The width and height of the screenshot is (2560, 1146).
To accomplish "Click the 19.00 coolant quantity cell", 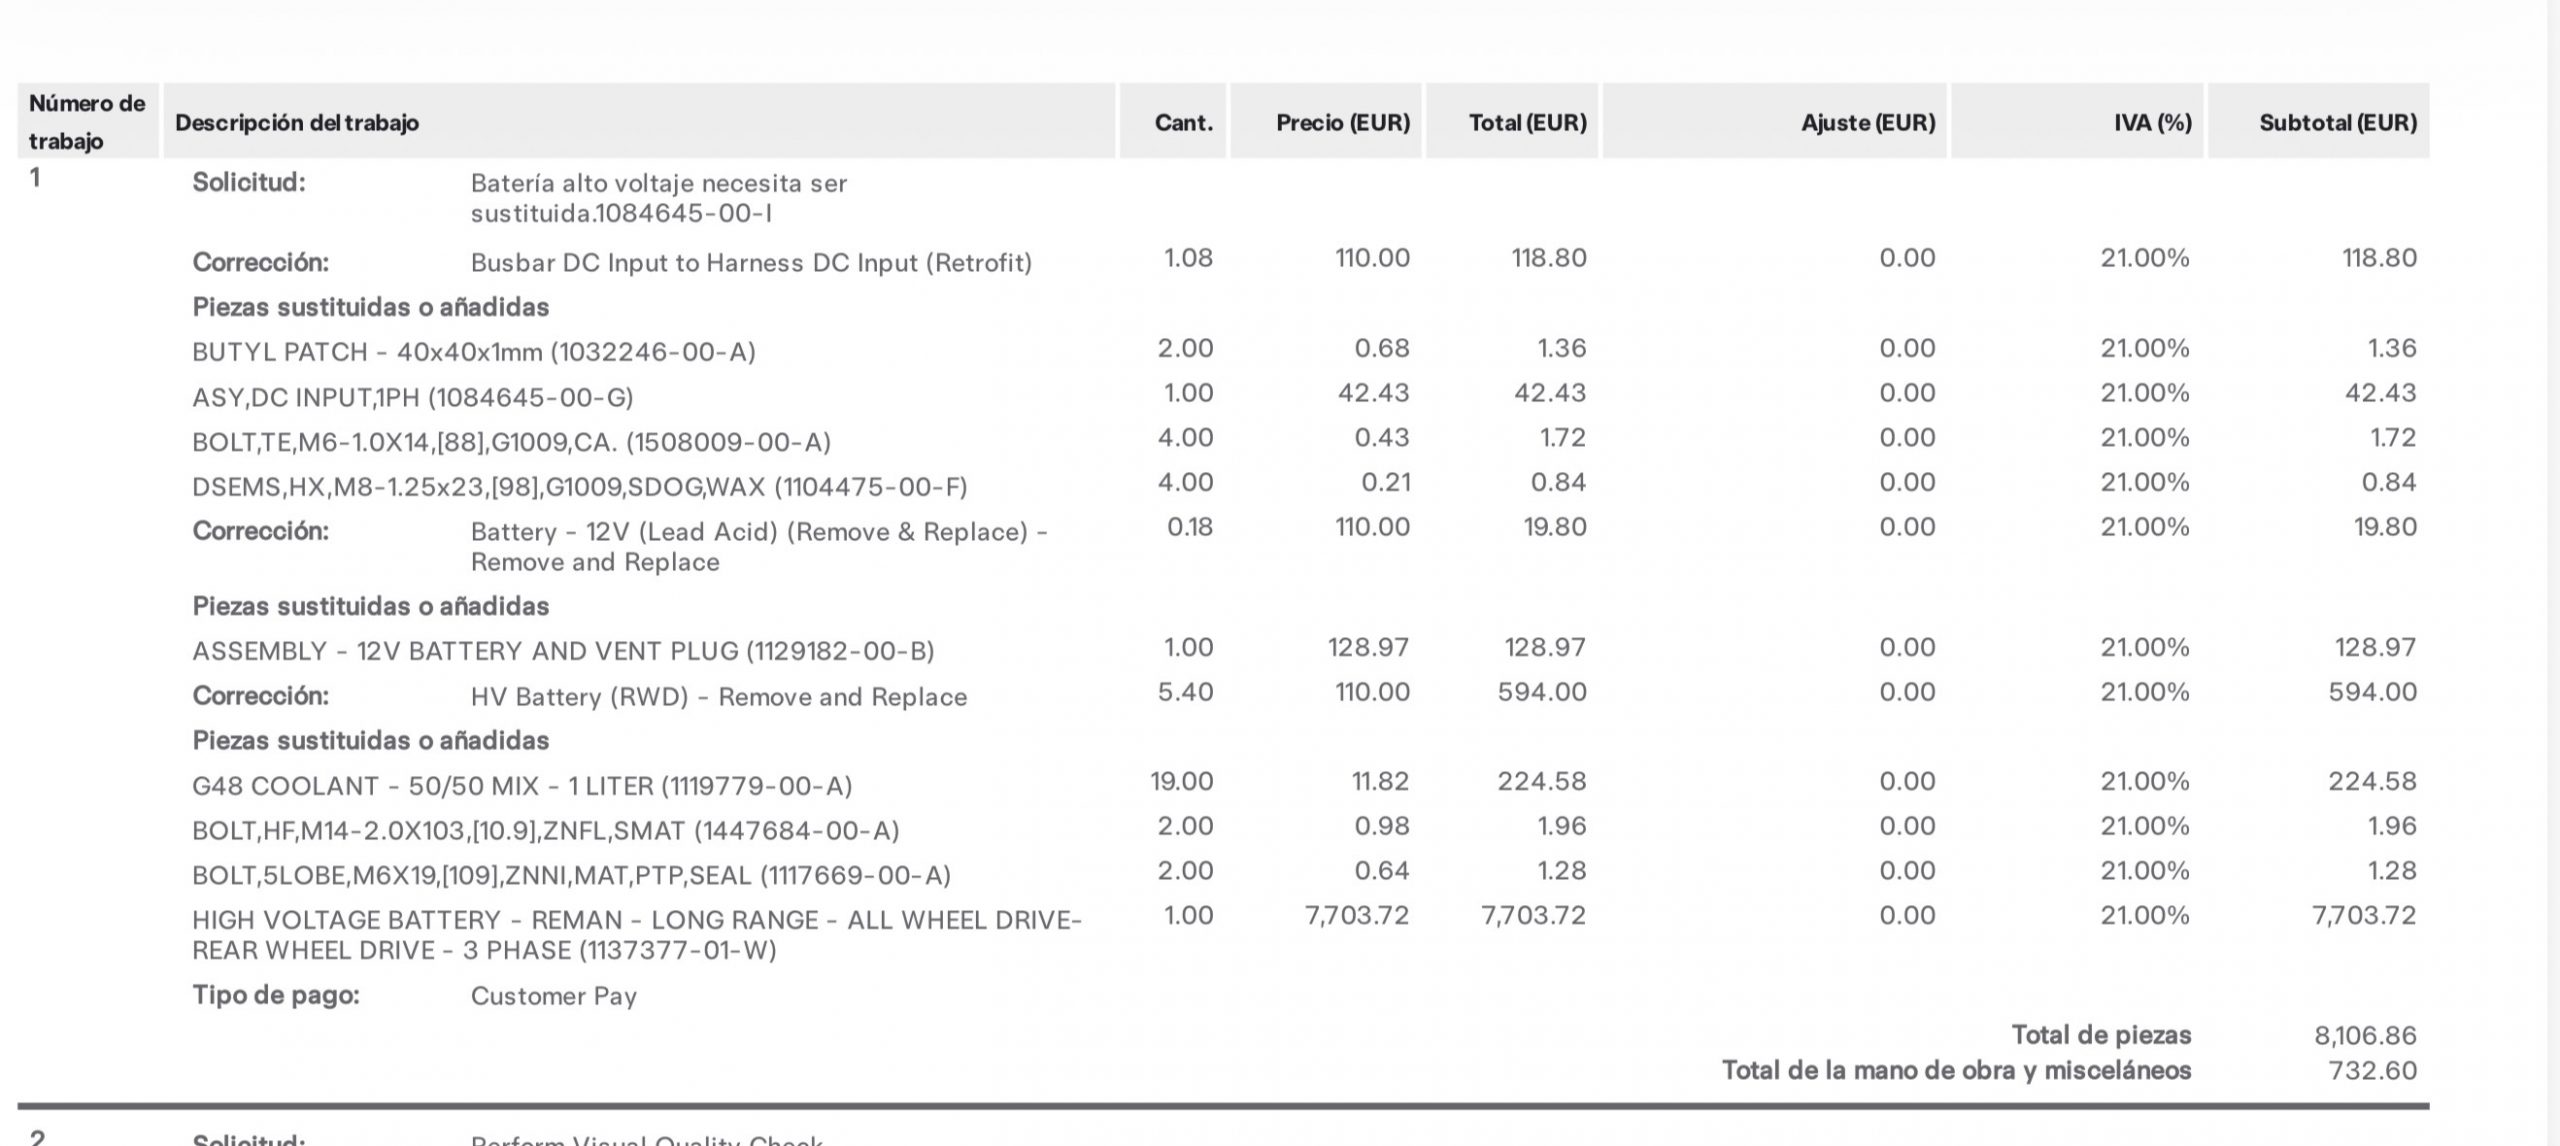I will pos(1181,782).
